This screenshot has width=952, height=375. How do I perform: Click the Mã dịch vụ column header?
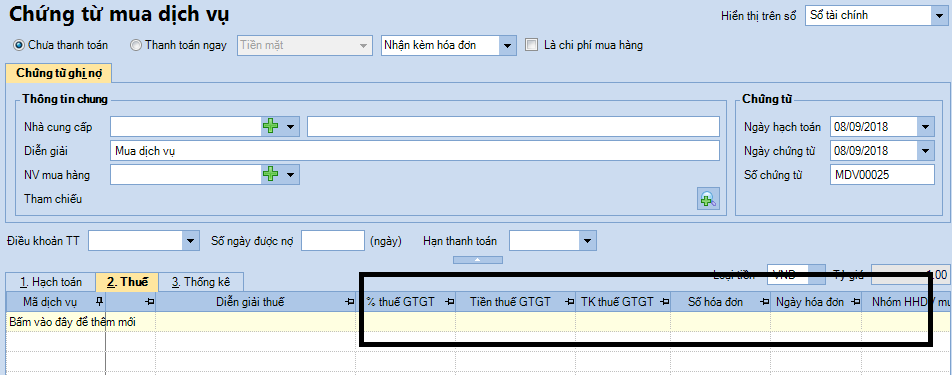pos(56,302)
